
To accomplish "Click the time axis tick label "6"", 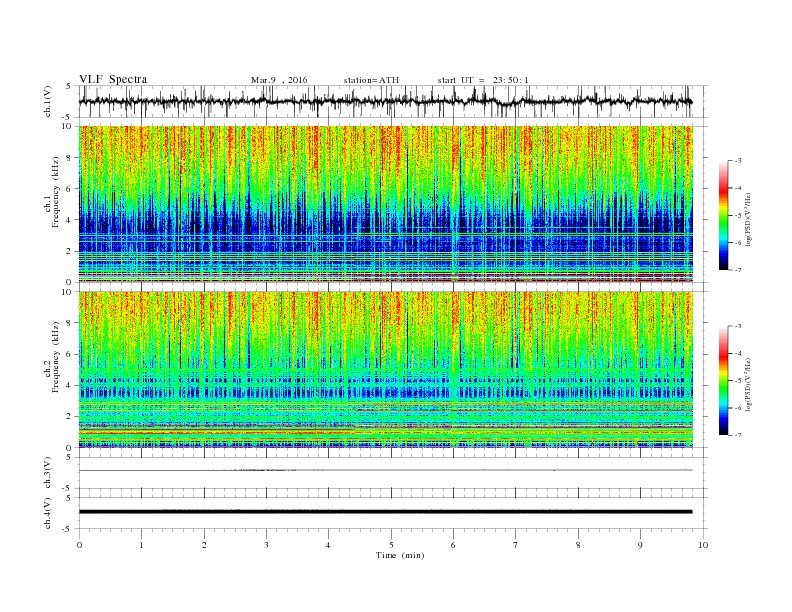I will pos(453,545).
